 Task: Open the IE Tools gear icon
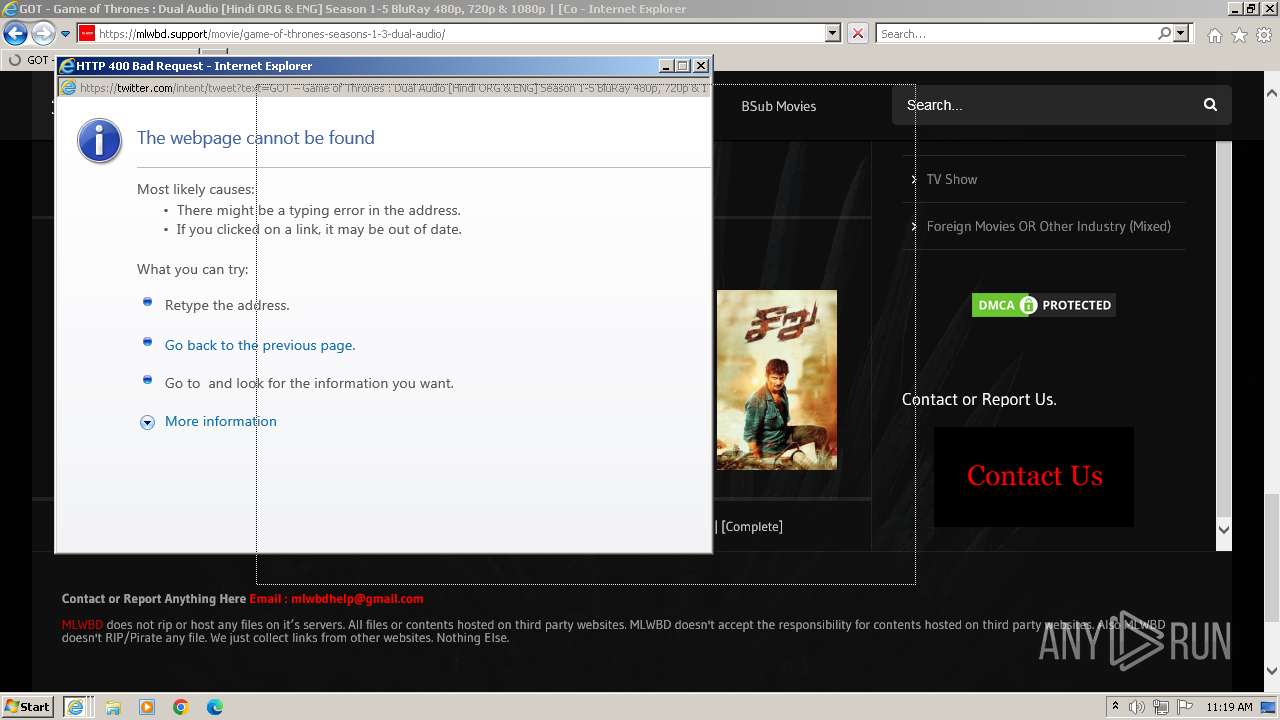pyautogui.click(x=1264, y=35)
